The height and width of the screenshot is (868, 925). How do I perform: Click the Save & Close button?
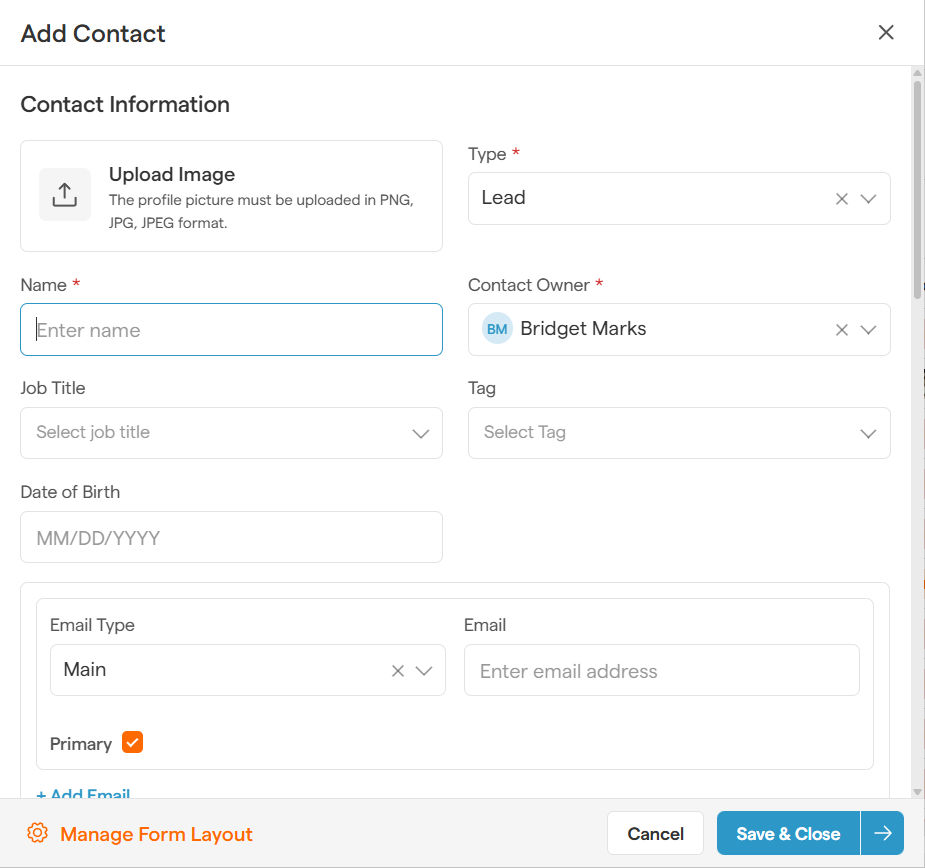pyautogui.click(x=788, y=833)
